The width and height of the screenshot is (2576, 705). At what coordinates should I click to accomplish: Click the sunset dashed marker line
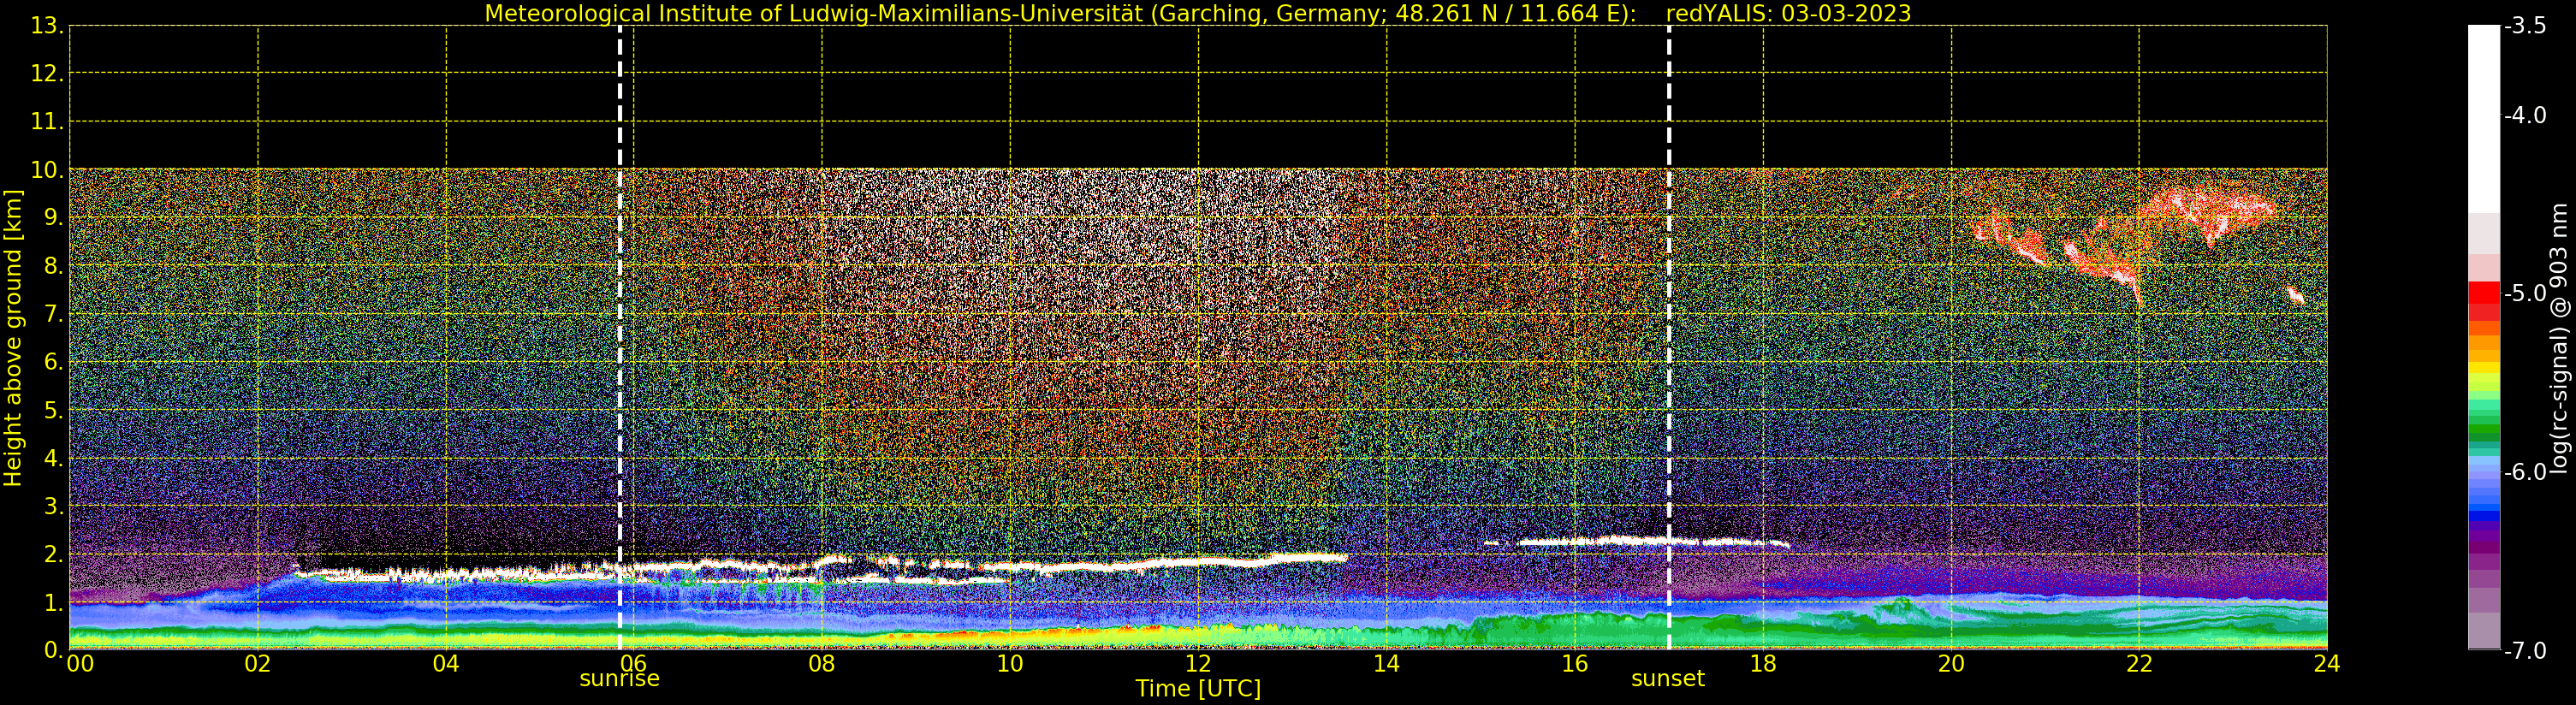coord(1669,337)
